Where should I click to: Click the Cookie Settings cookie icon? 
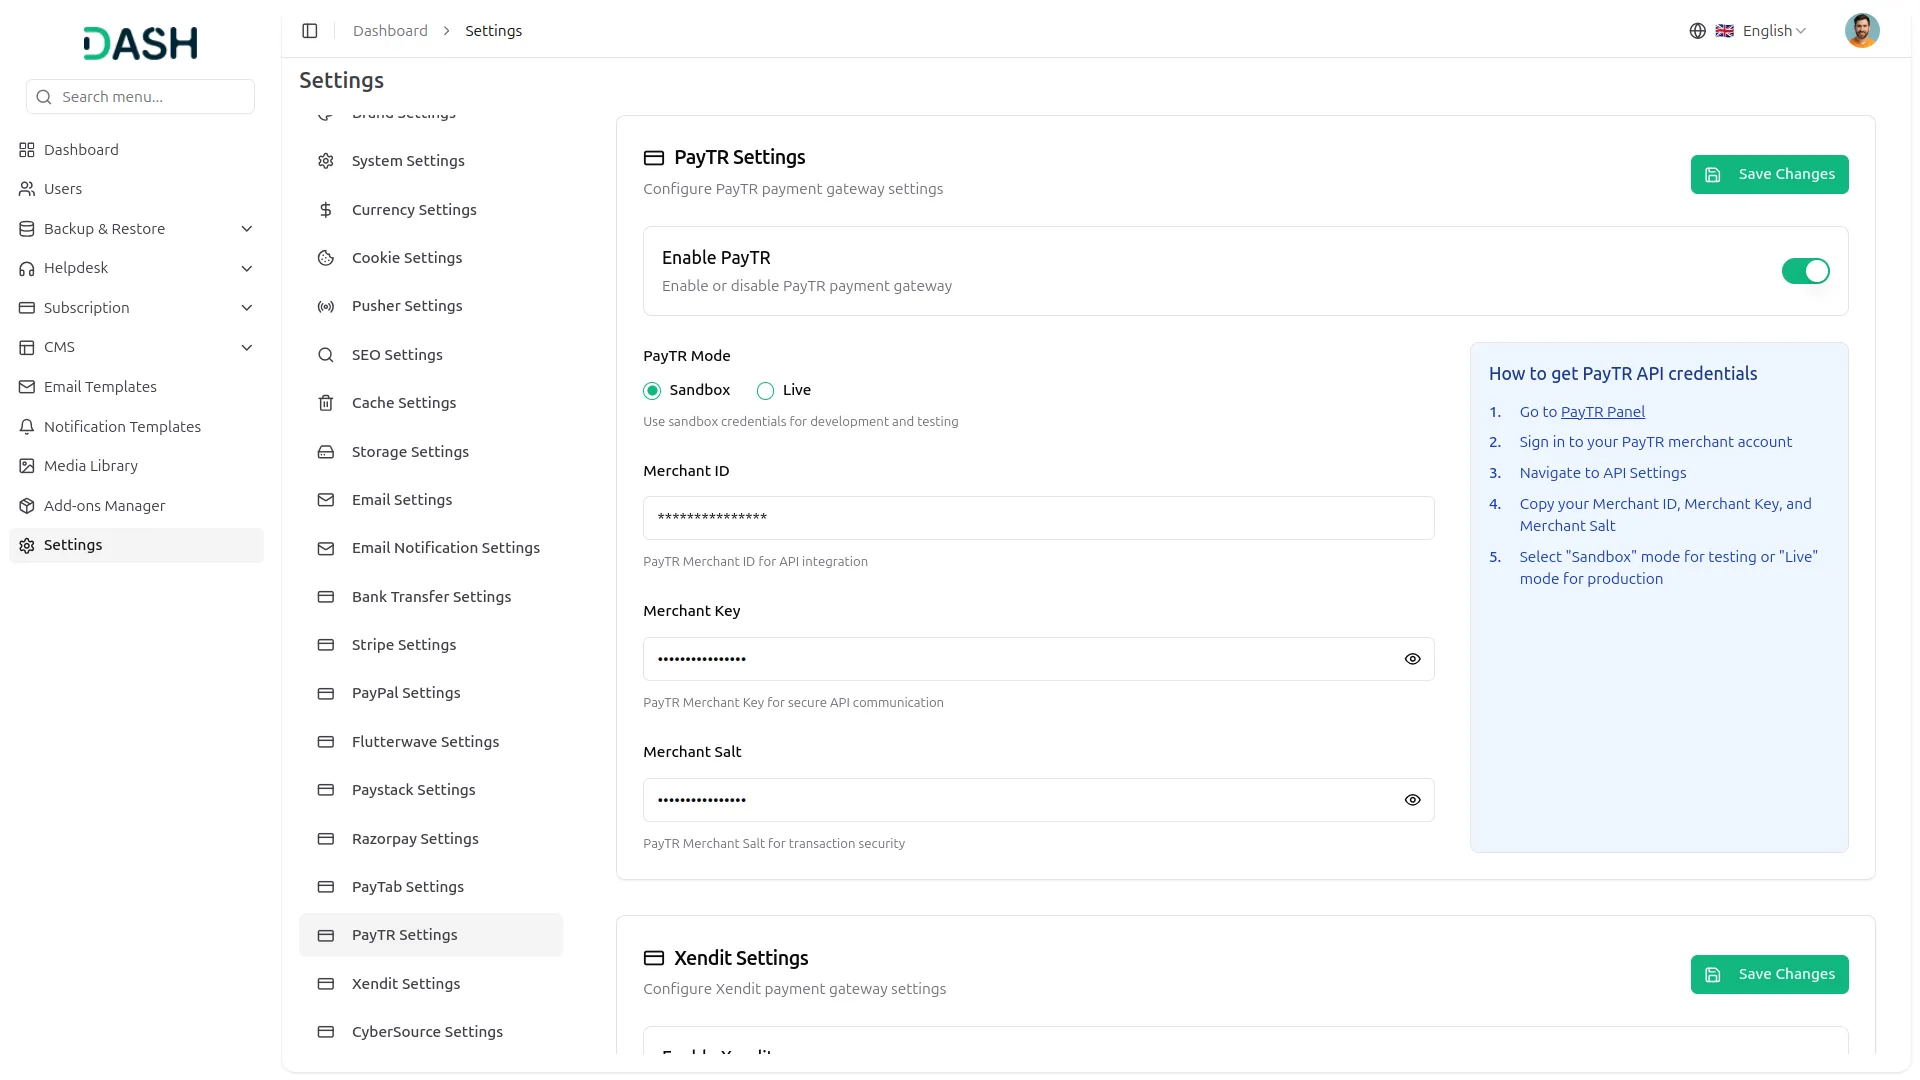point(326,258)
